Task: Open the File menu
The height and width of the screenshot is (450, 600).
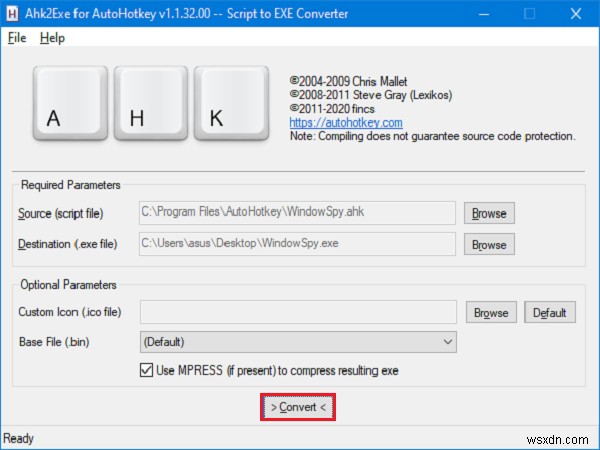Action: point(17,38)
